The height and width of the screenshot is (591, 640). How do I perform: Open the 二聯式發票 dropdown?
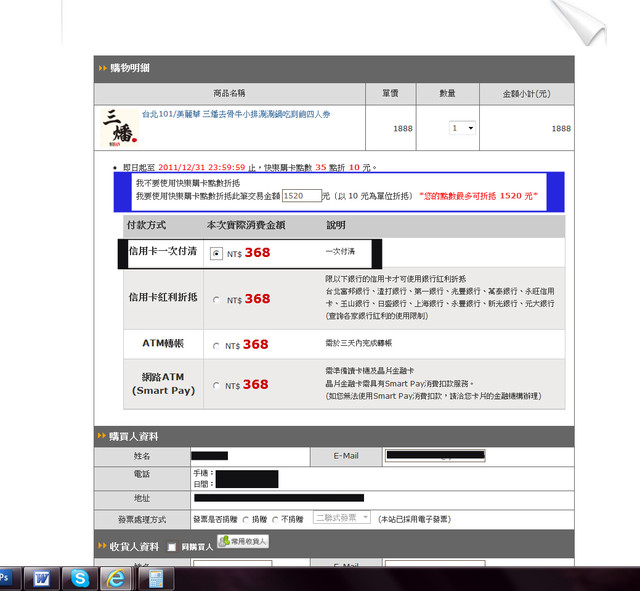pyautogui.click(x=342, y=518)
